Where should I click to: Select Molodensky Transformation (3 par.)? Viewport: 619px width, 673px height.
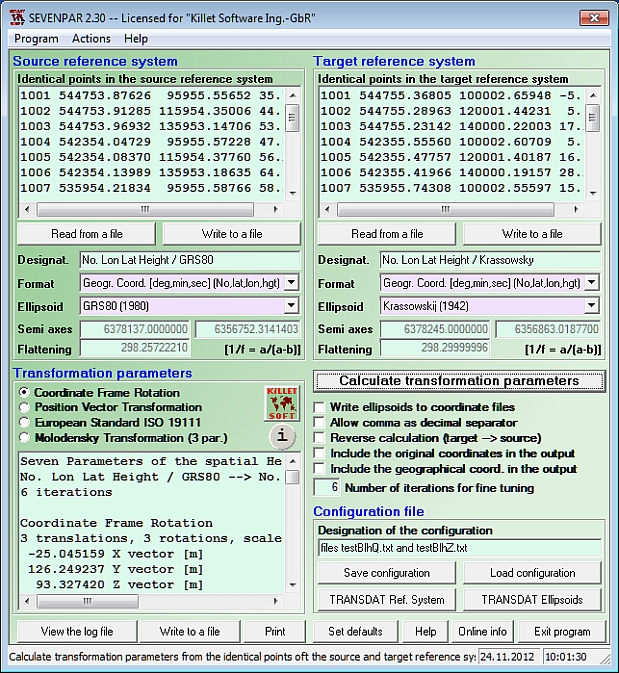point(24,438)
